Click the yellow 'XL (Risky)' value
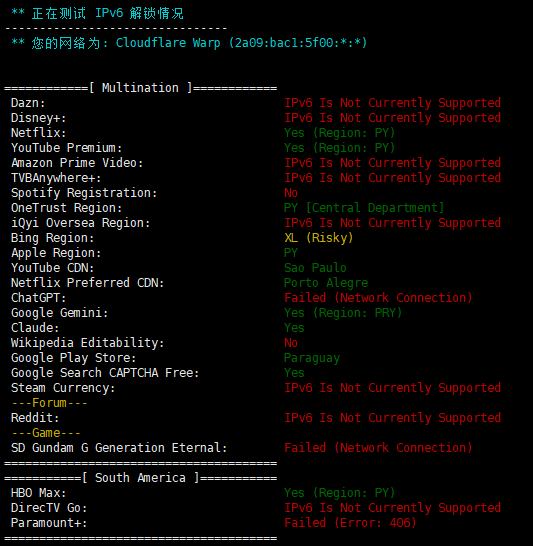Screen dimensions: 533x546 coord(319,238)
